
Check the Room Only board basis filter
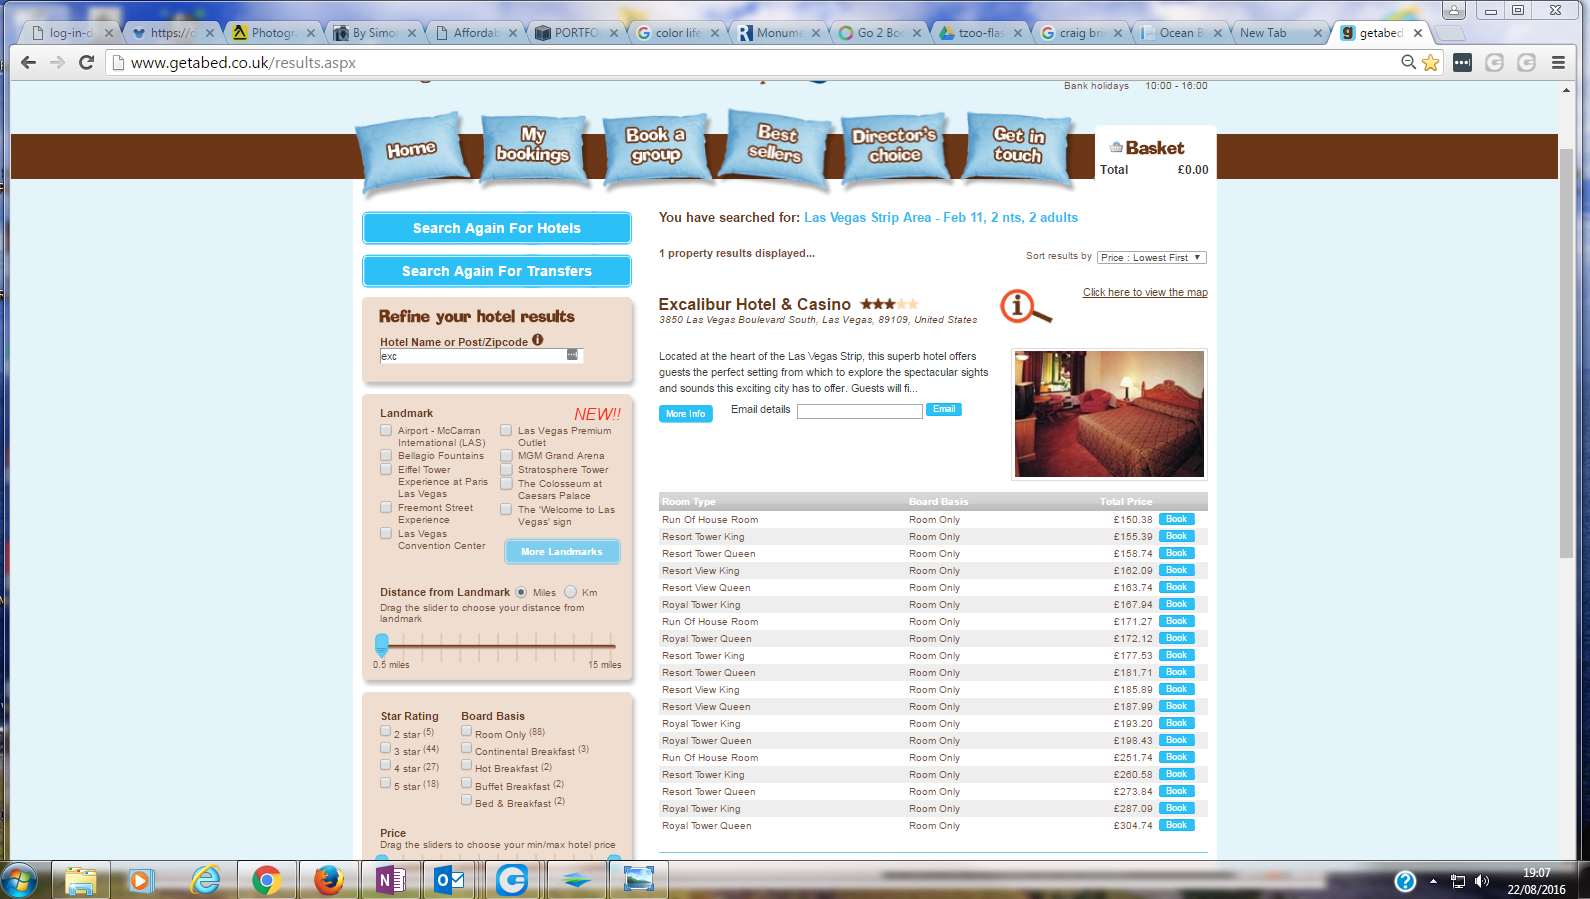coord(466,731)
